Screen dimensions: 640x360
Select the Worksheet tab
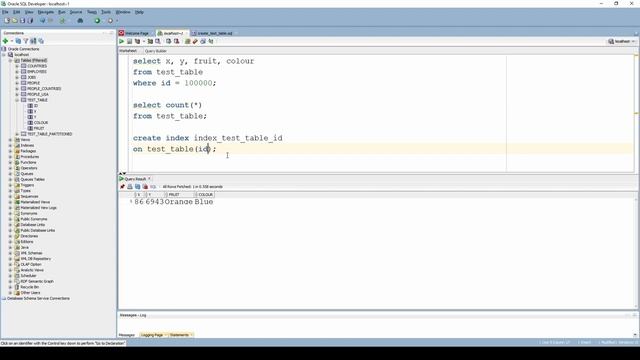click(x=128, y=51)
